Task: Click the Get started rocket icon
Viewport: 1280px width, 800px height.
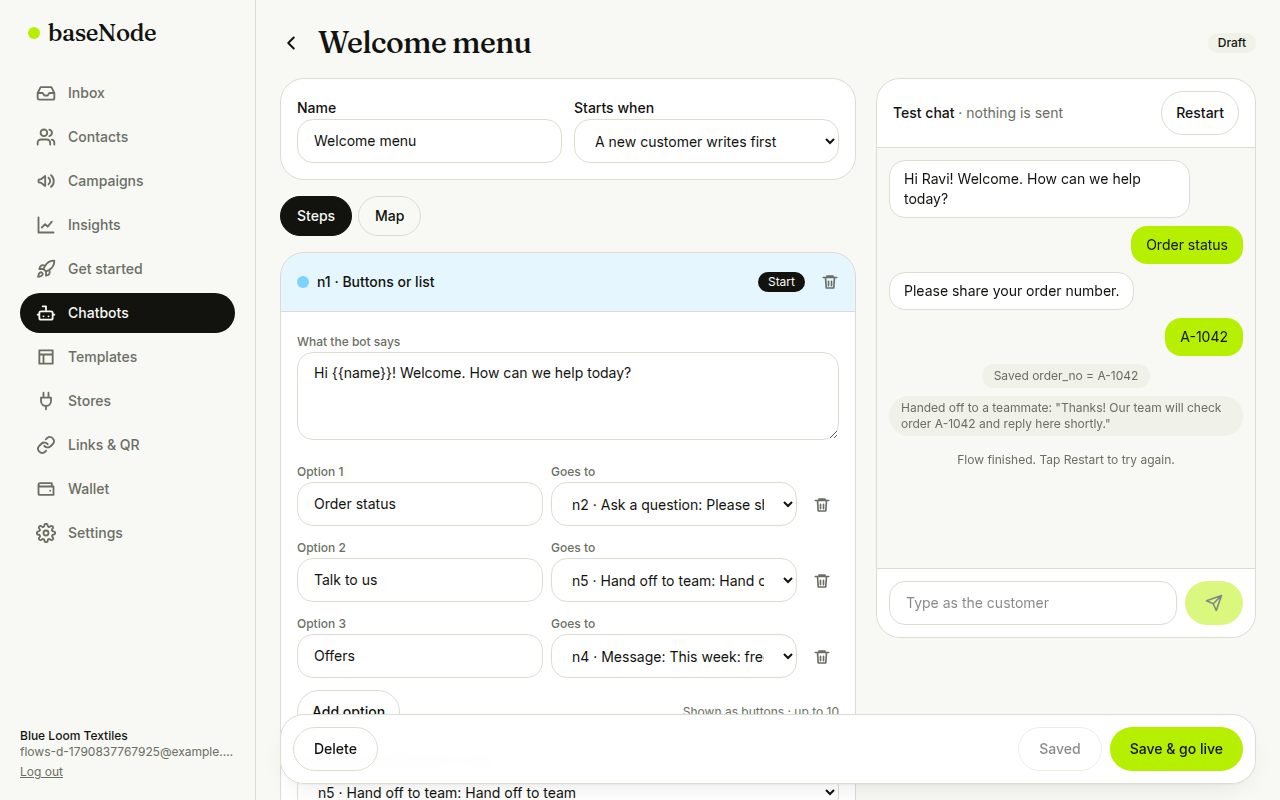Action: 46,269
